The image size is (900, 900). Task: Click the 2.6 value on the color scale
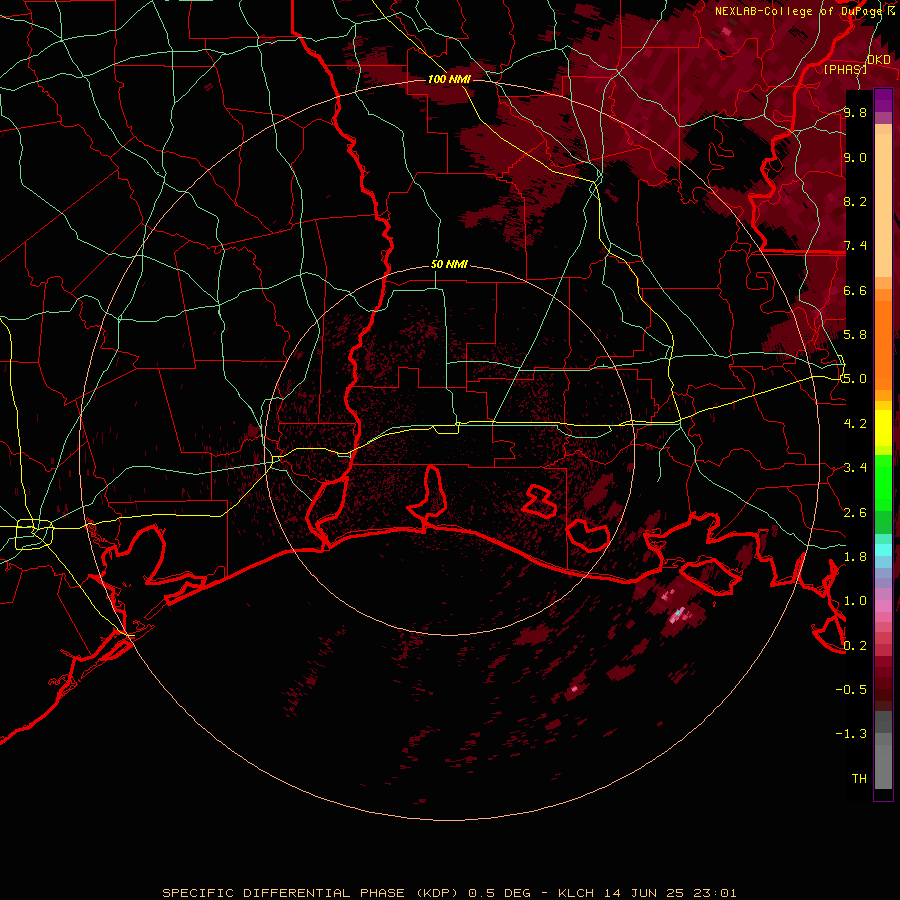[855, 513]
